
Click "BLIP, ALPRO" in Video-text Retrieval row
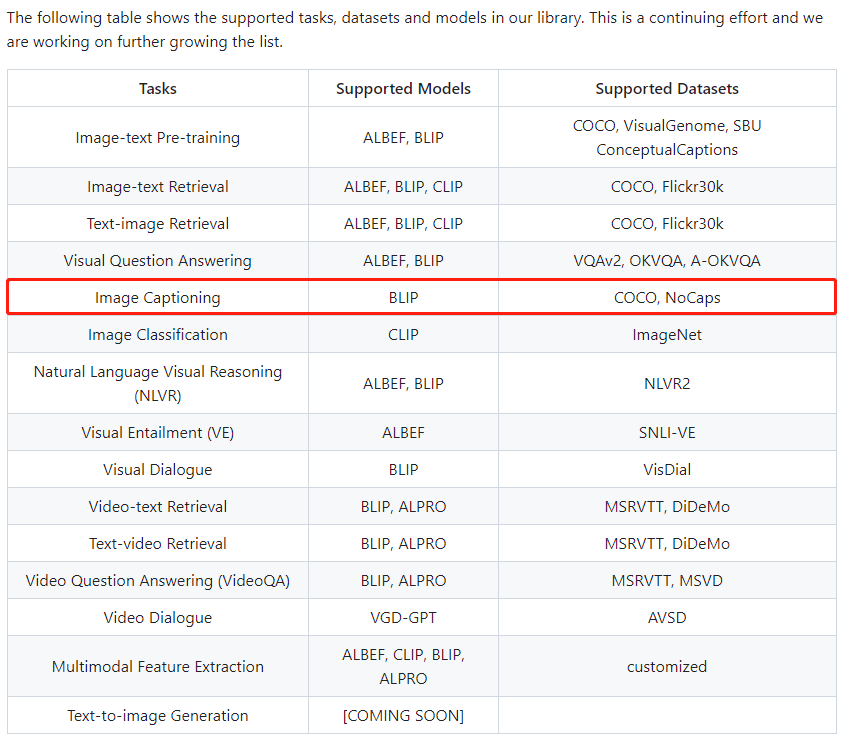403,507
